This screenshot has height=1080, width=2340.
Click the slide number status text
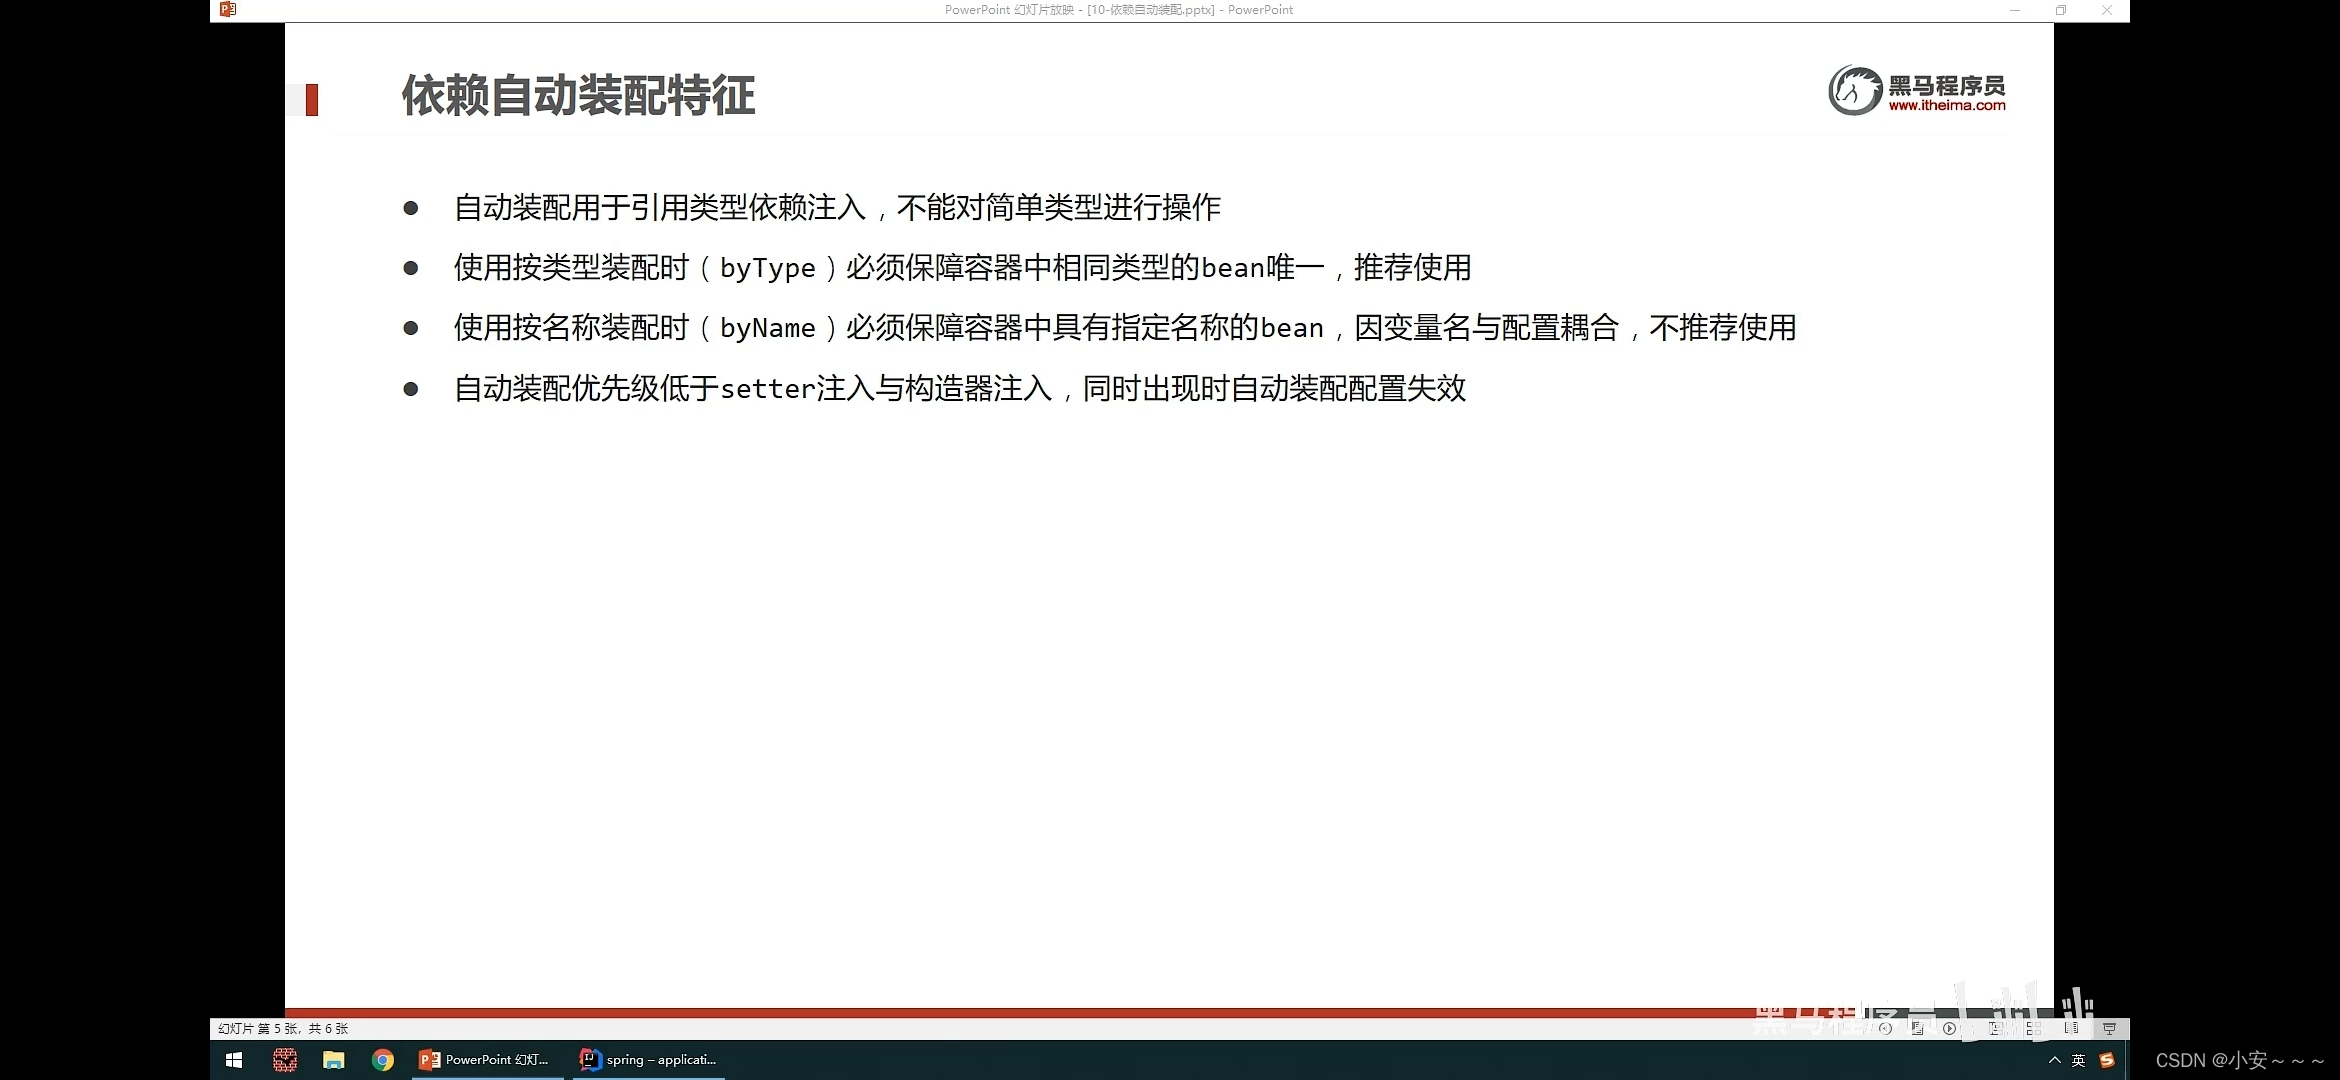(x=283, y=1028)
